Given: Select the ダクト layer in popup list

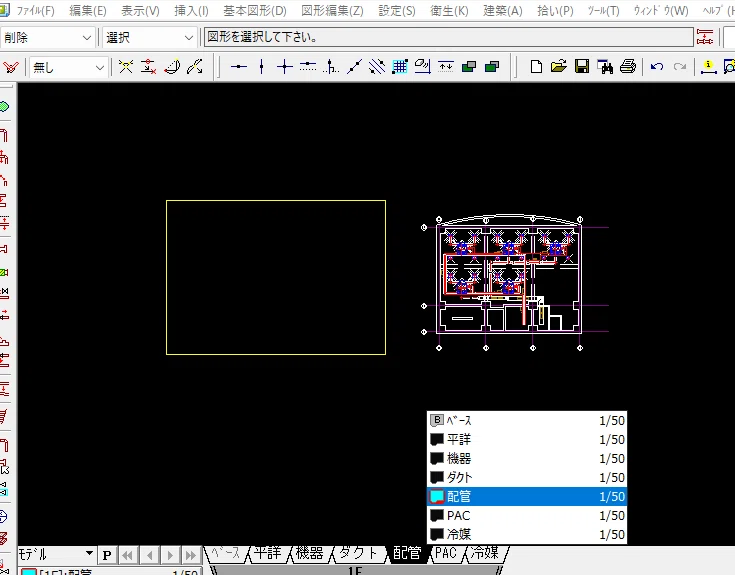Looking at the screenshot, I should tap(527, 478).
